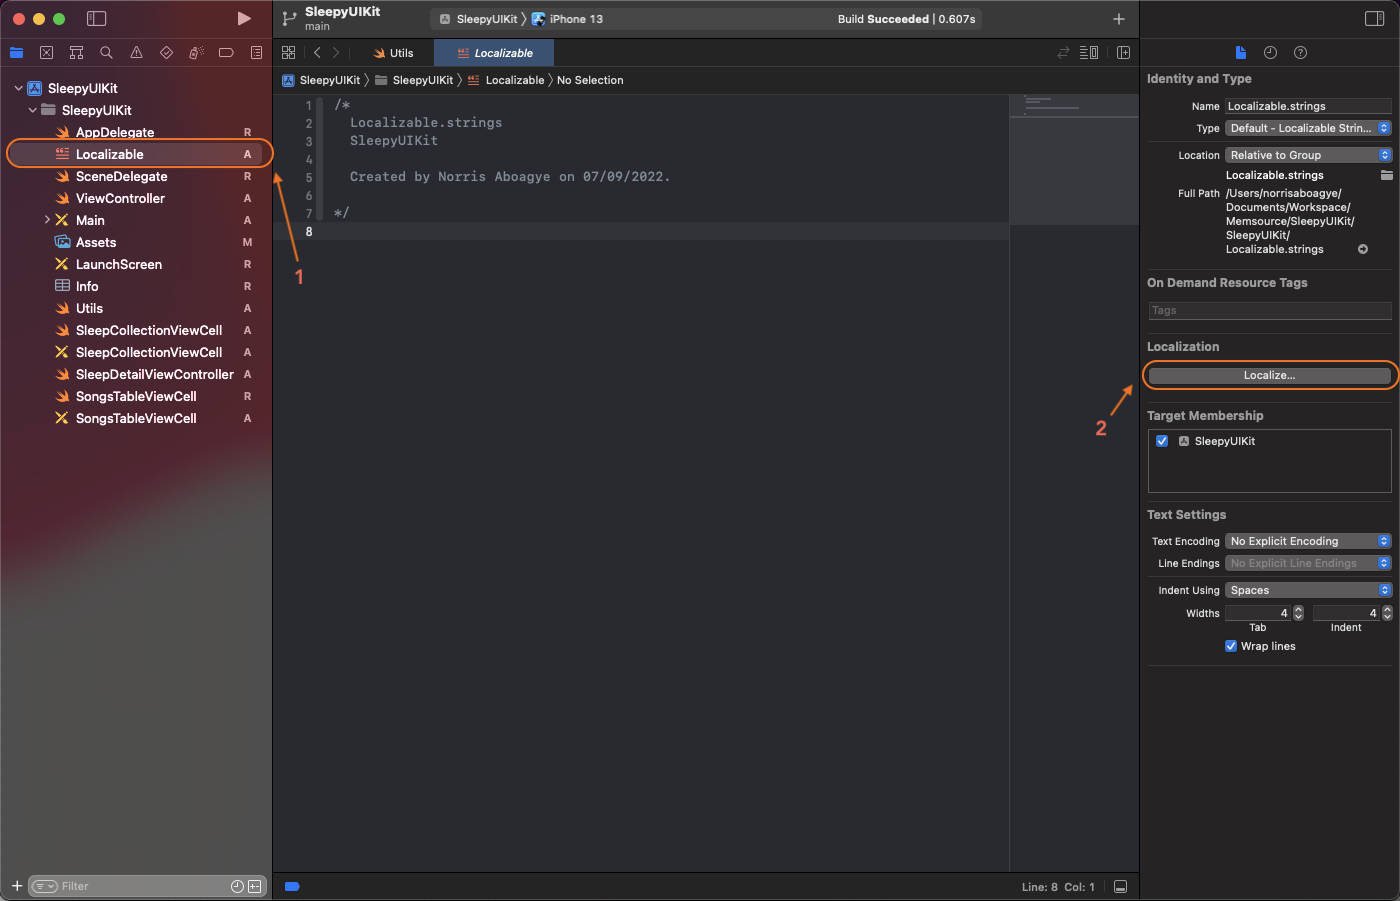
Task: Select the Localizable editor tab
Action: point(495,53)
